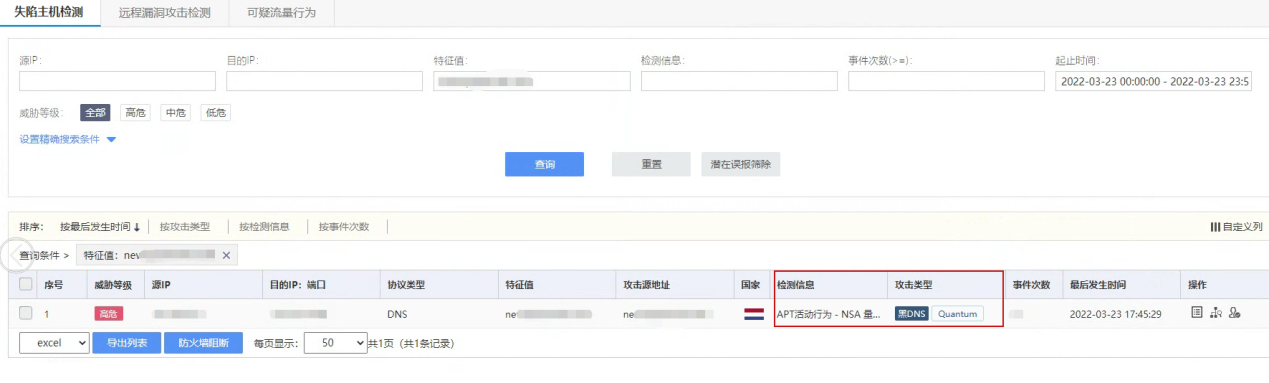1269x383 pixels.
Task: Expand 设置精确搜索条件 options
Action: coord(68,139)
